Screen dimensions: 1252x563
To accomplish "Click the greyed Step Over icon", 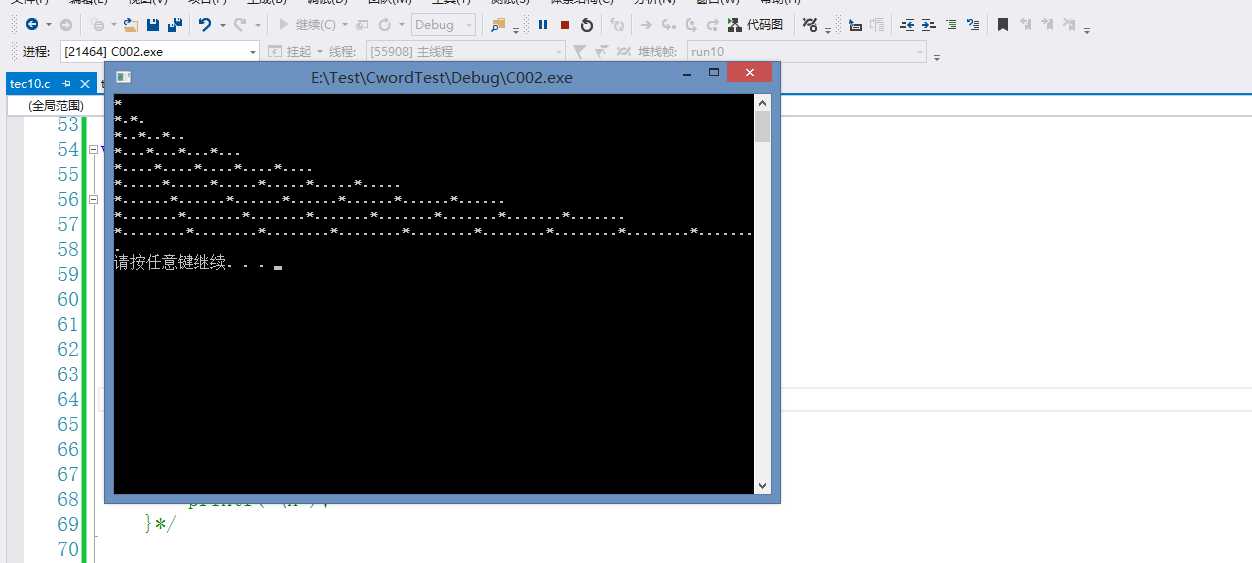I will (691, 24).
